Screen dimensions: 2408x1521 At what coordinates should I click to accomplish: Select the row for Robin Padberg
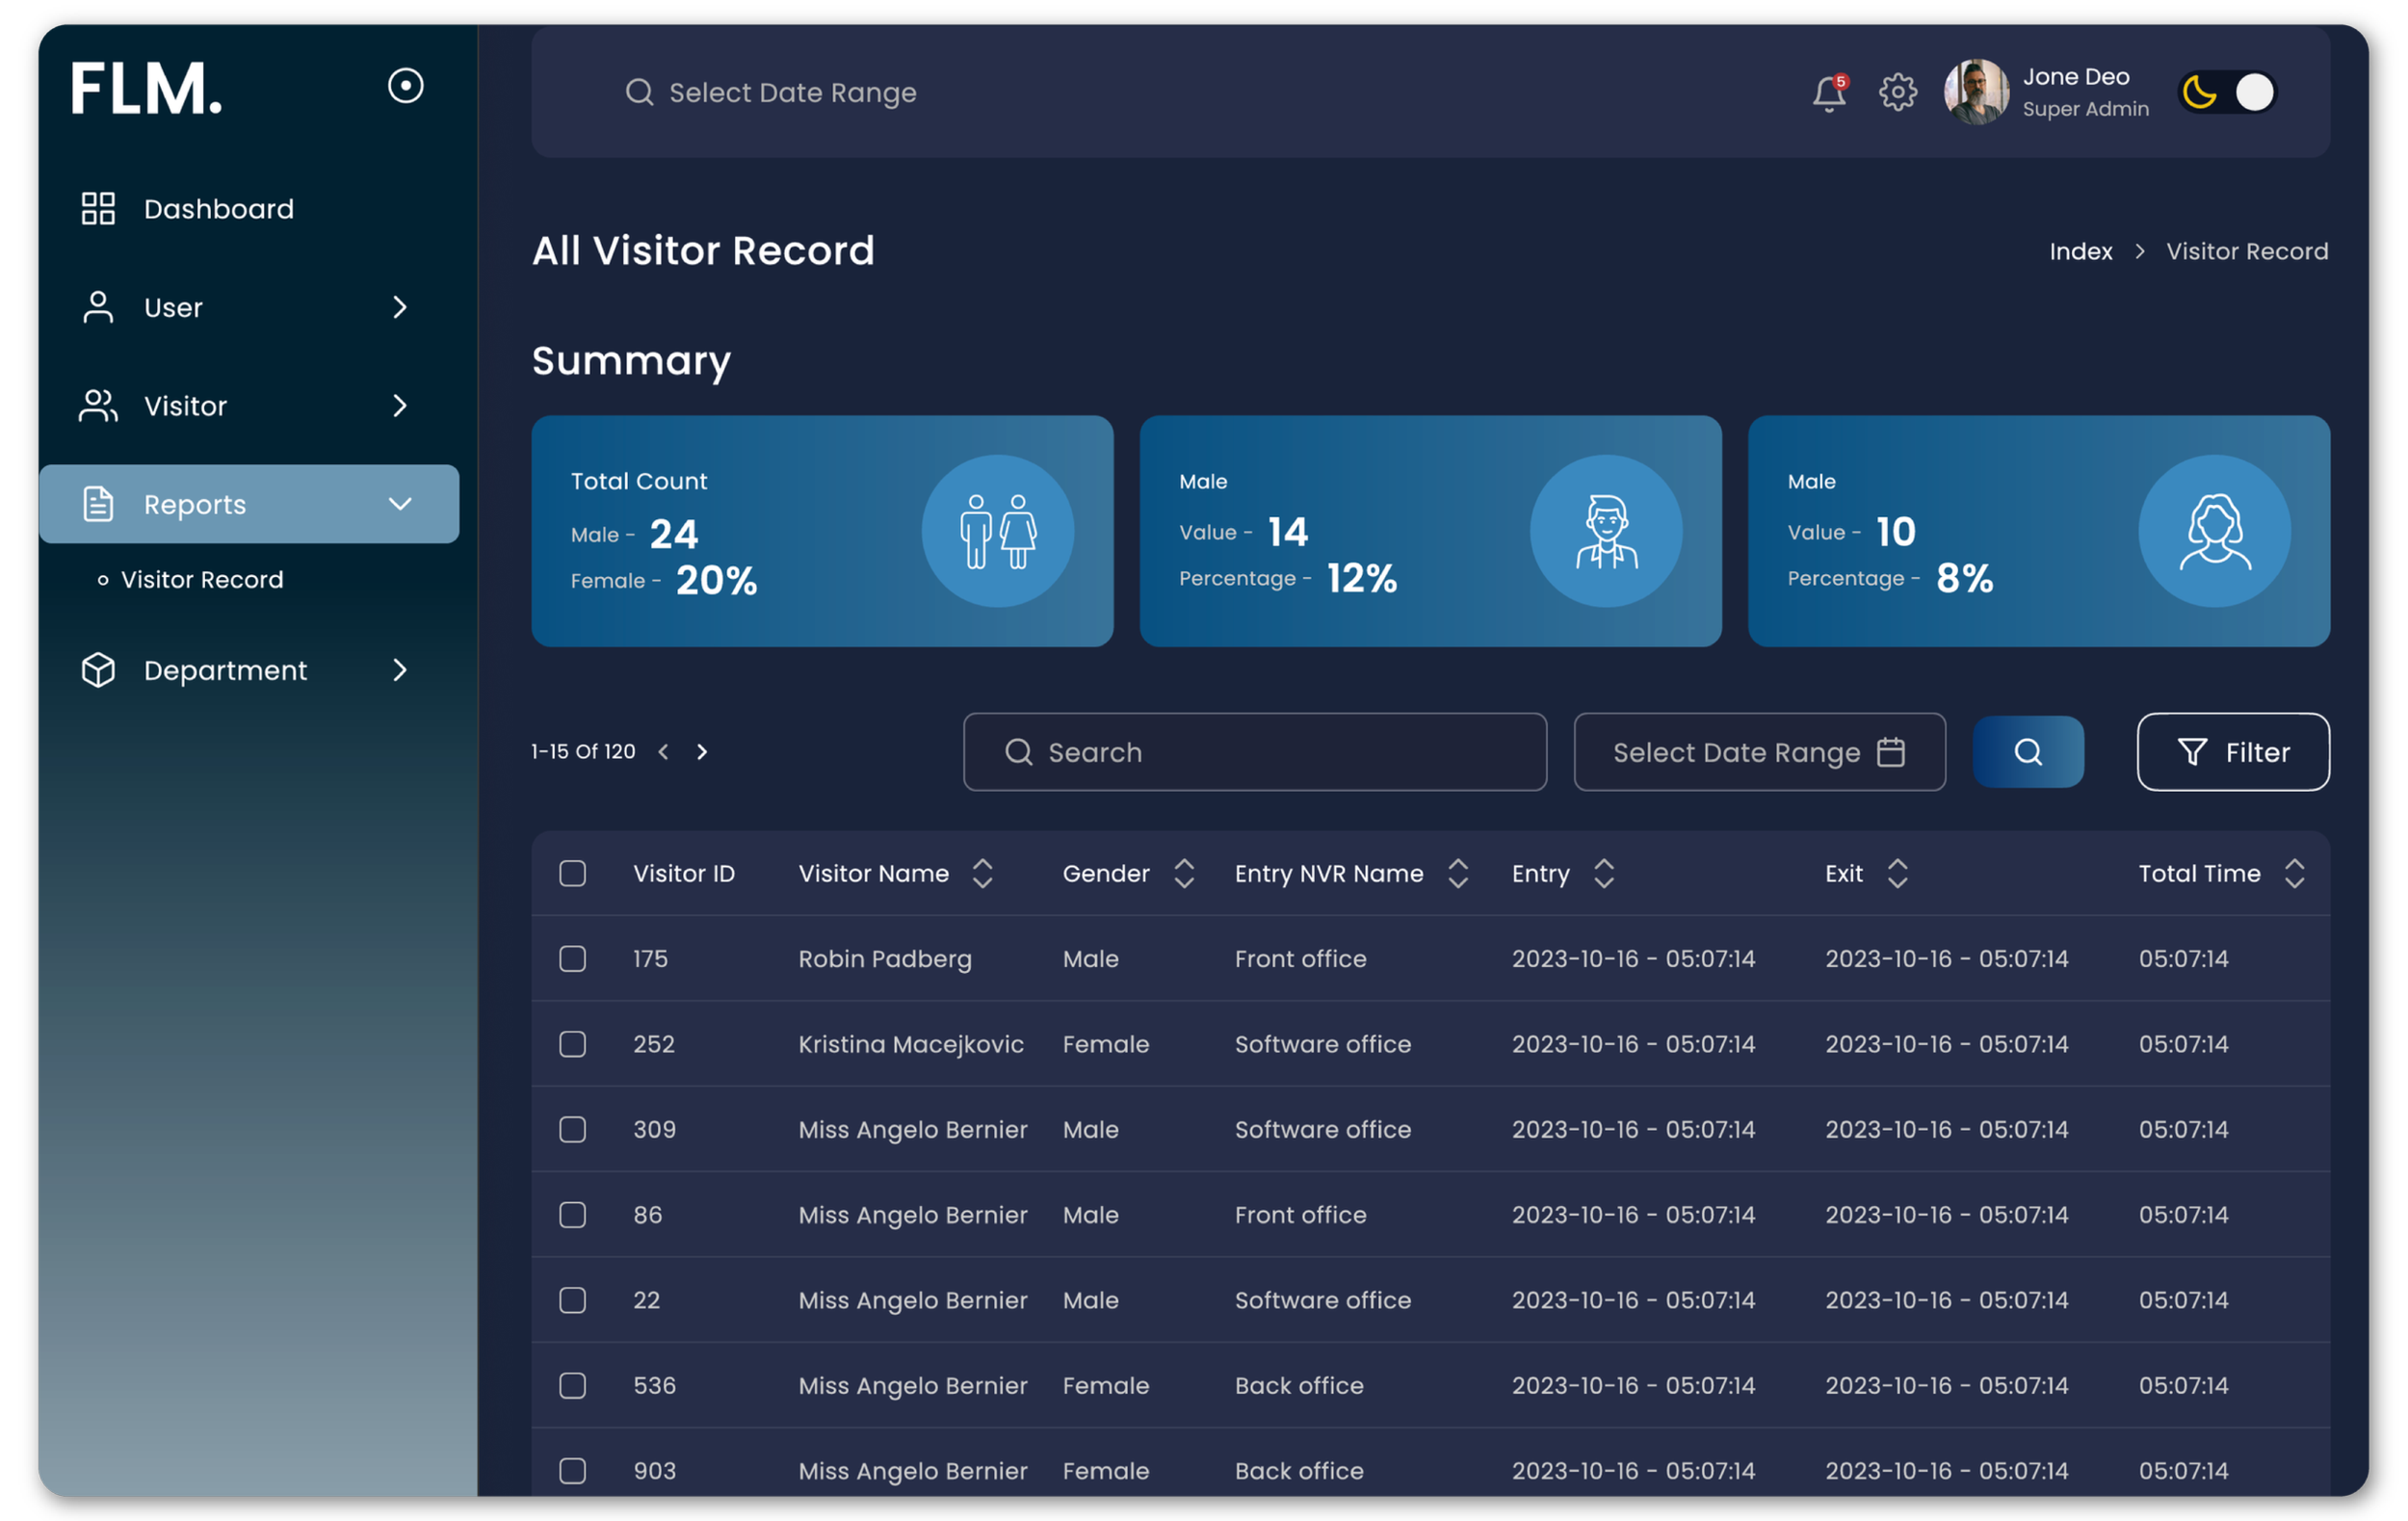[x=572, y=959]
